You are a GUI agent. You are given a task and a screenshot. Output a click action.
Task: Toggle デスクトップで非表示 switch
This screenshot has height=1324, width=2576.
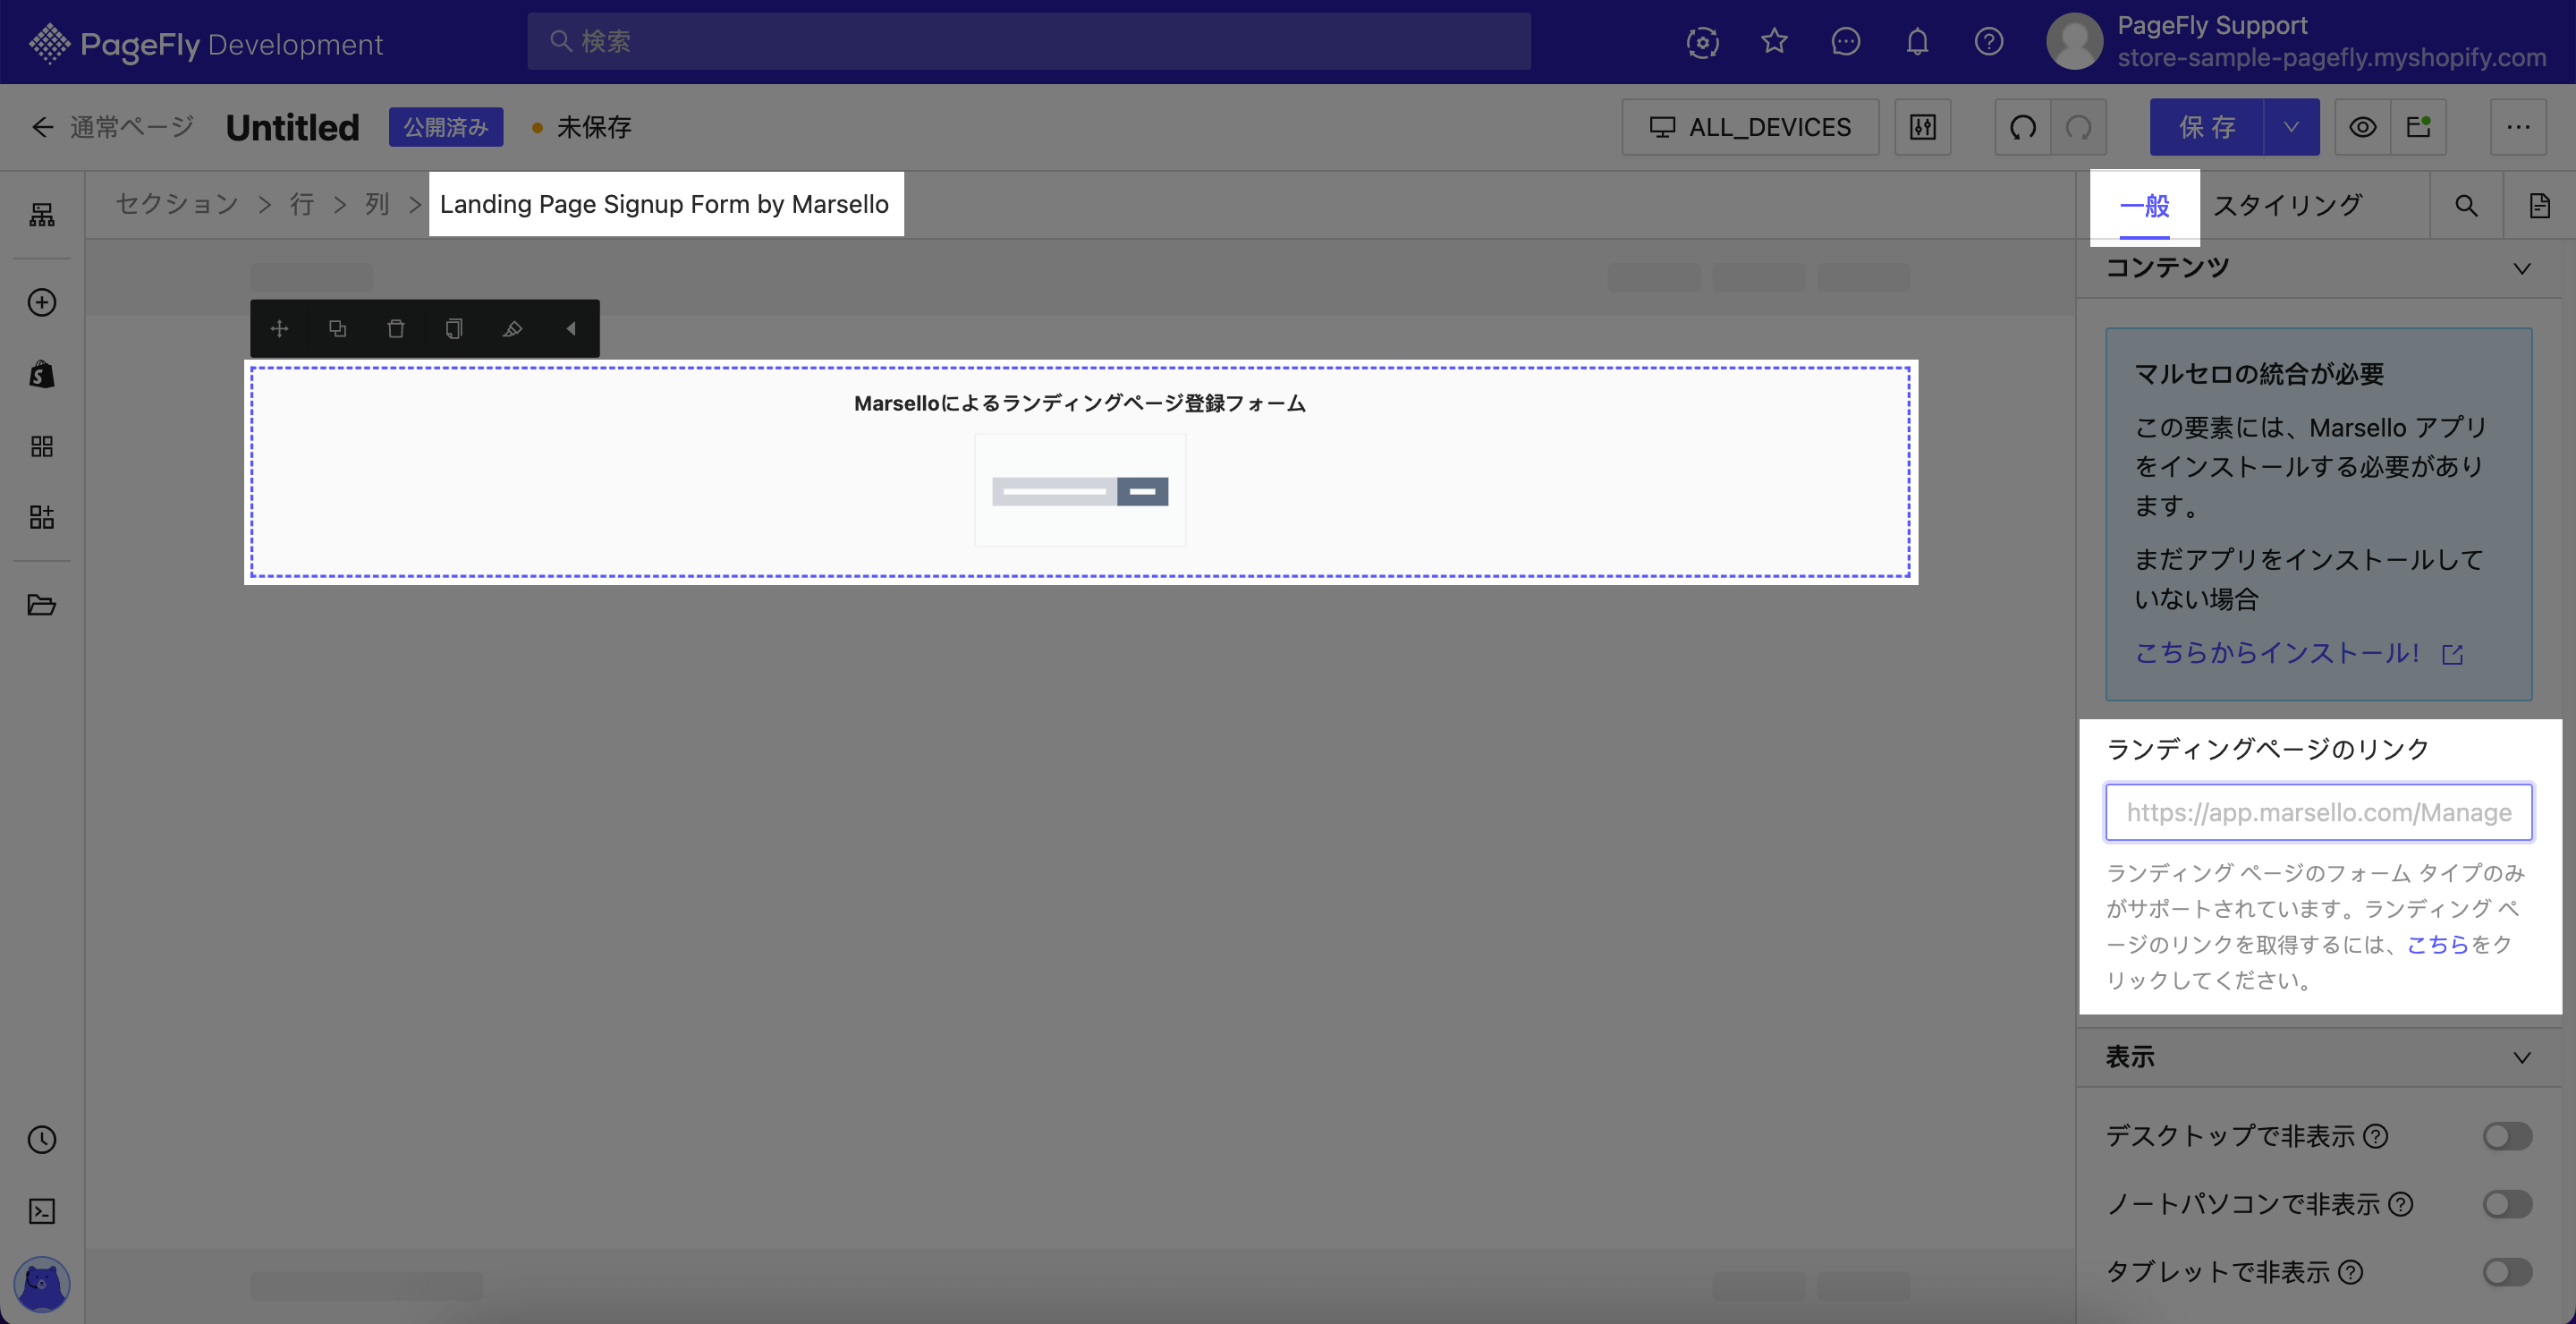2507,1136
